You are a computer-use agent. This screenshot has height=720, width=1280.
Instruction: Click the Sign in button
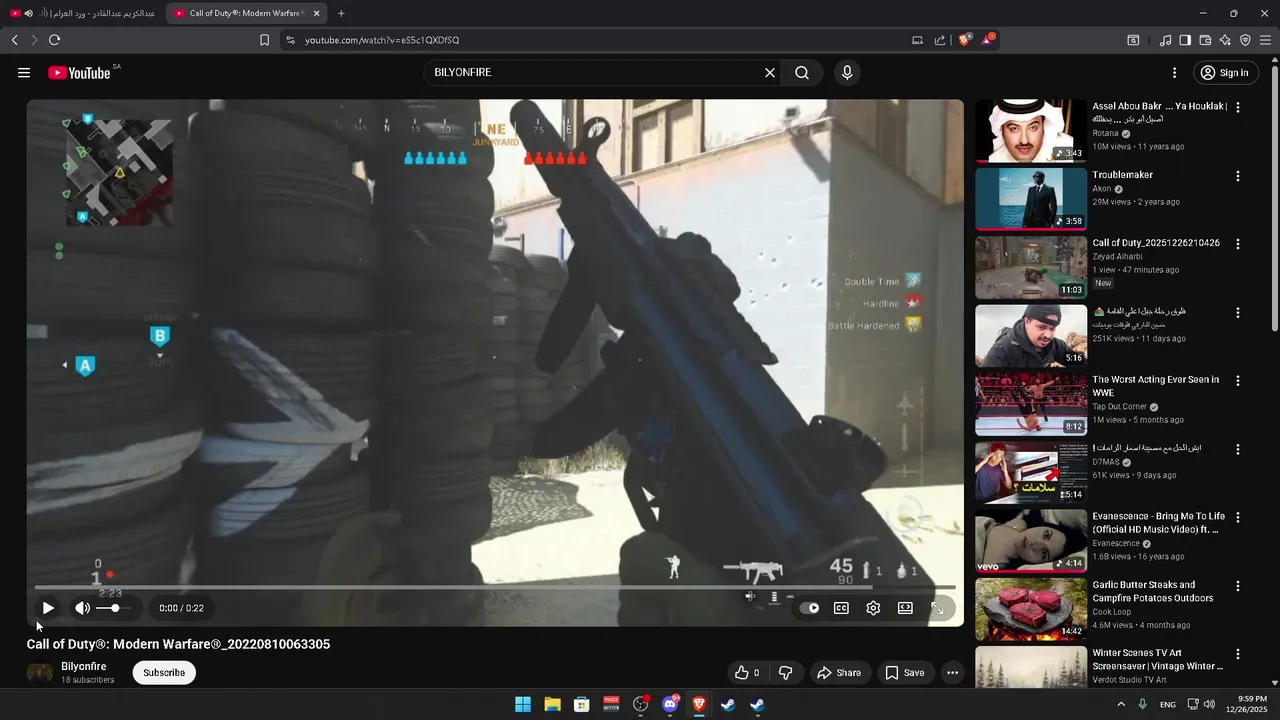[x=1224, y=73]
